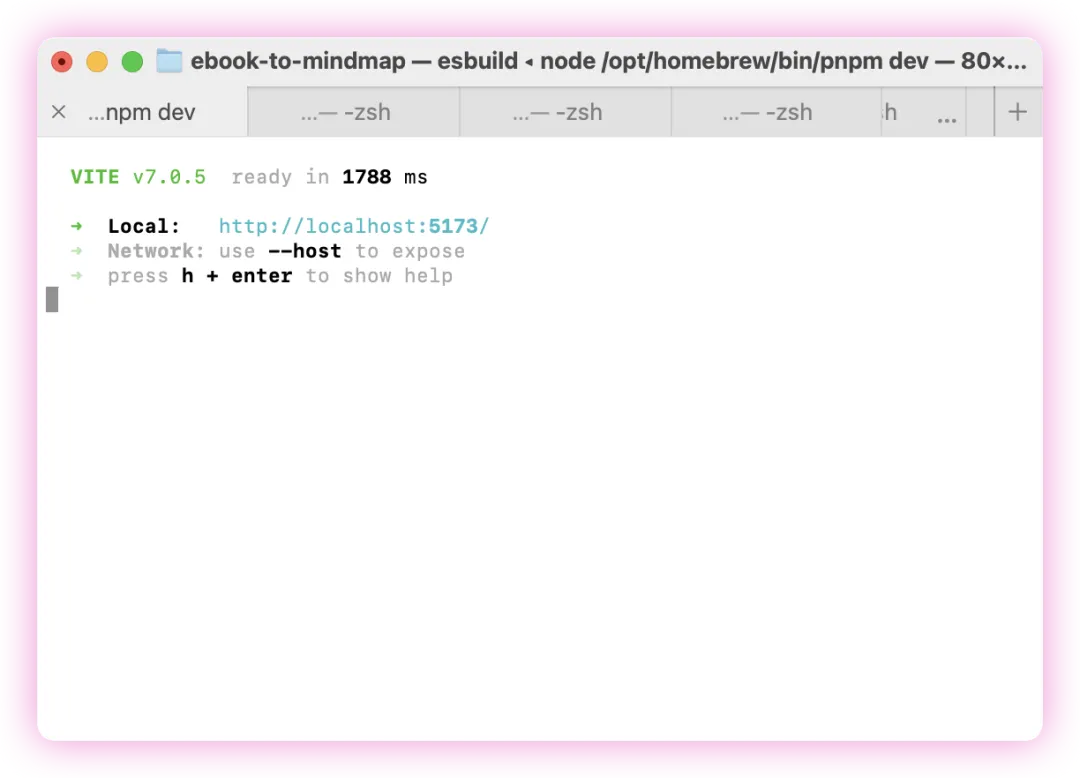The height and width of the screenshot is (778, 1080).
Task: Click the window title ebook-to-mindmap text
Action: point(298,61)
